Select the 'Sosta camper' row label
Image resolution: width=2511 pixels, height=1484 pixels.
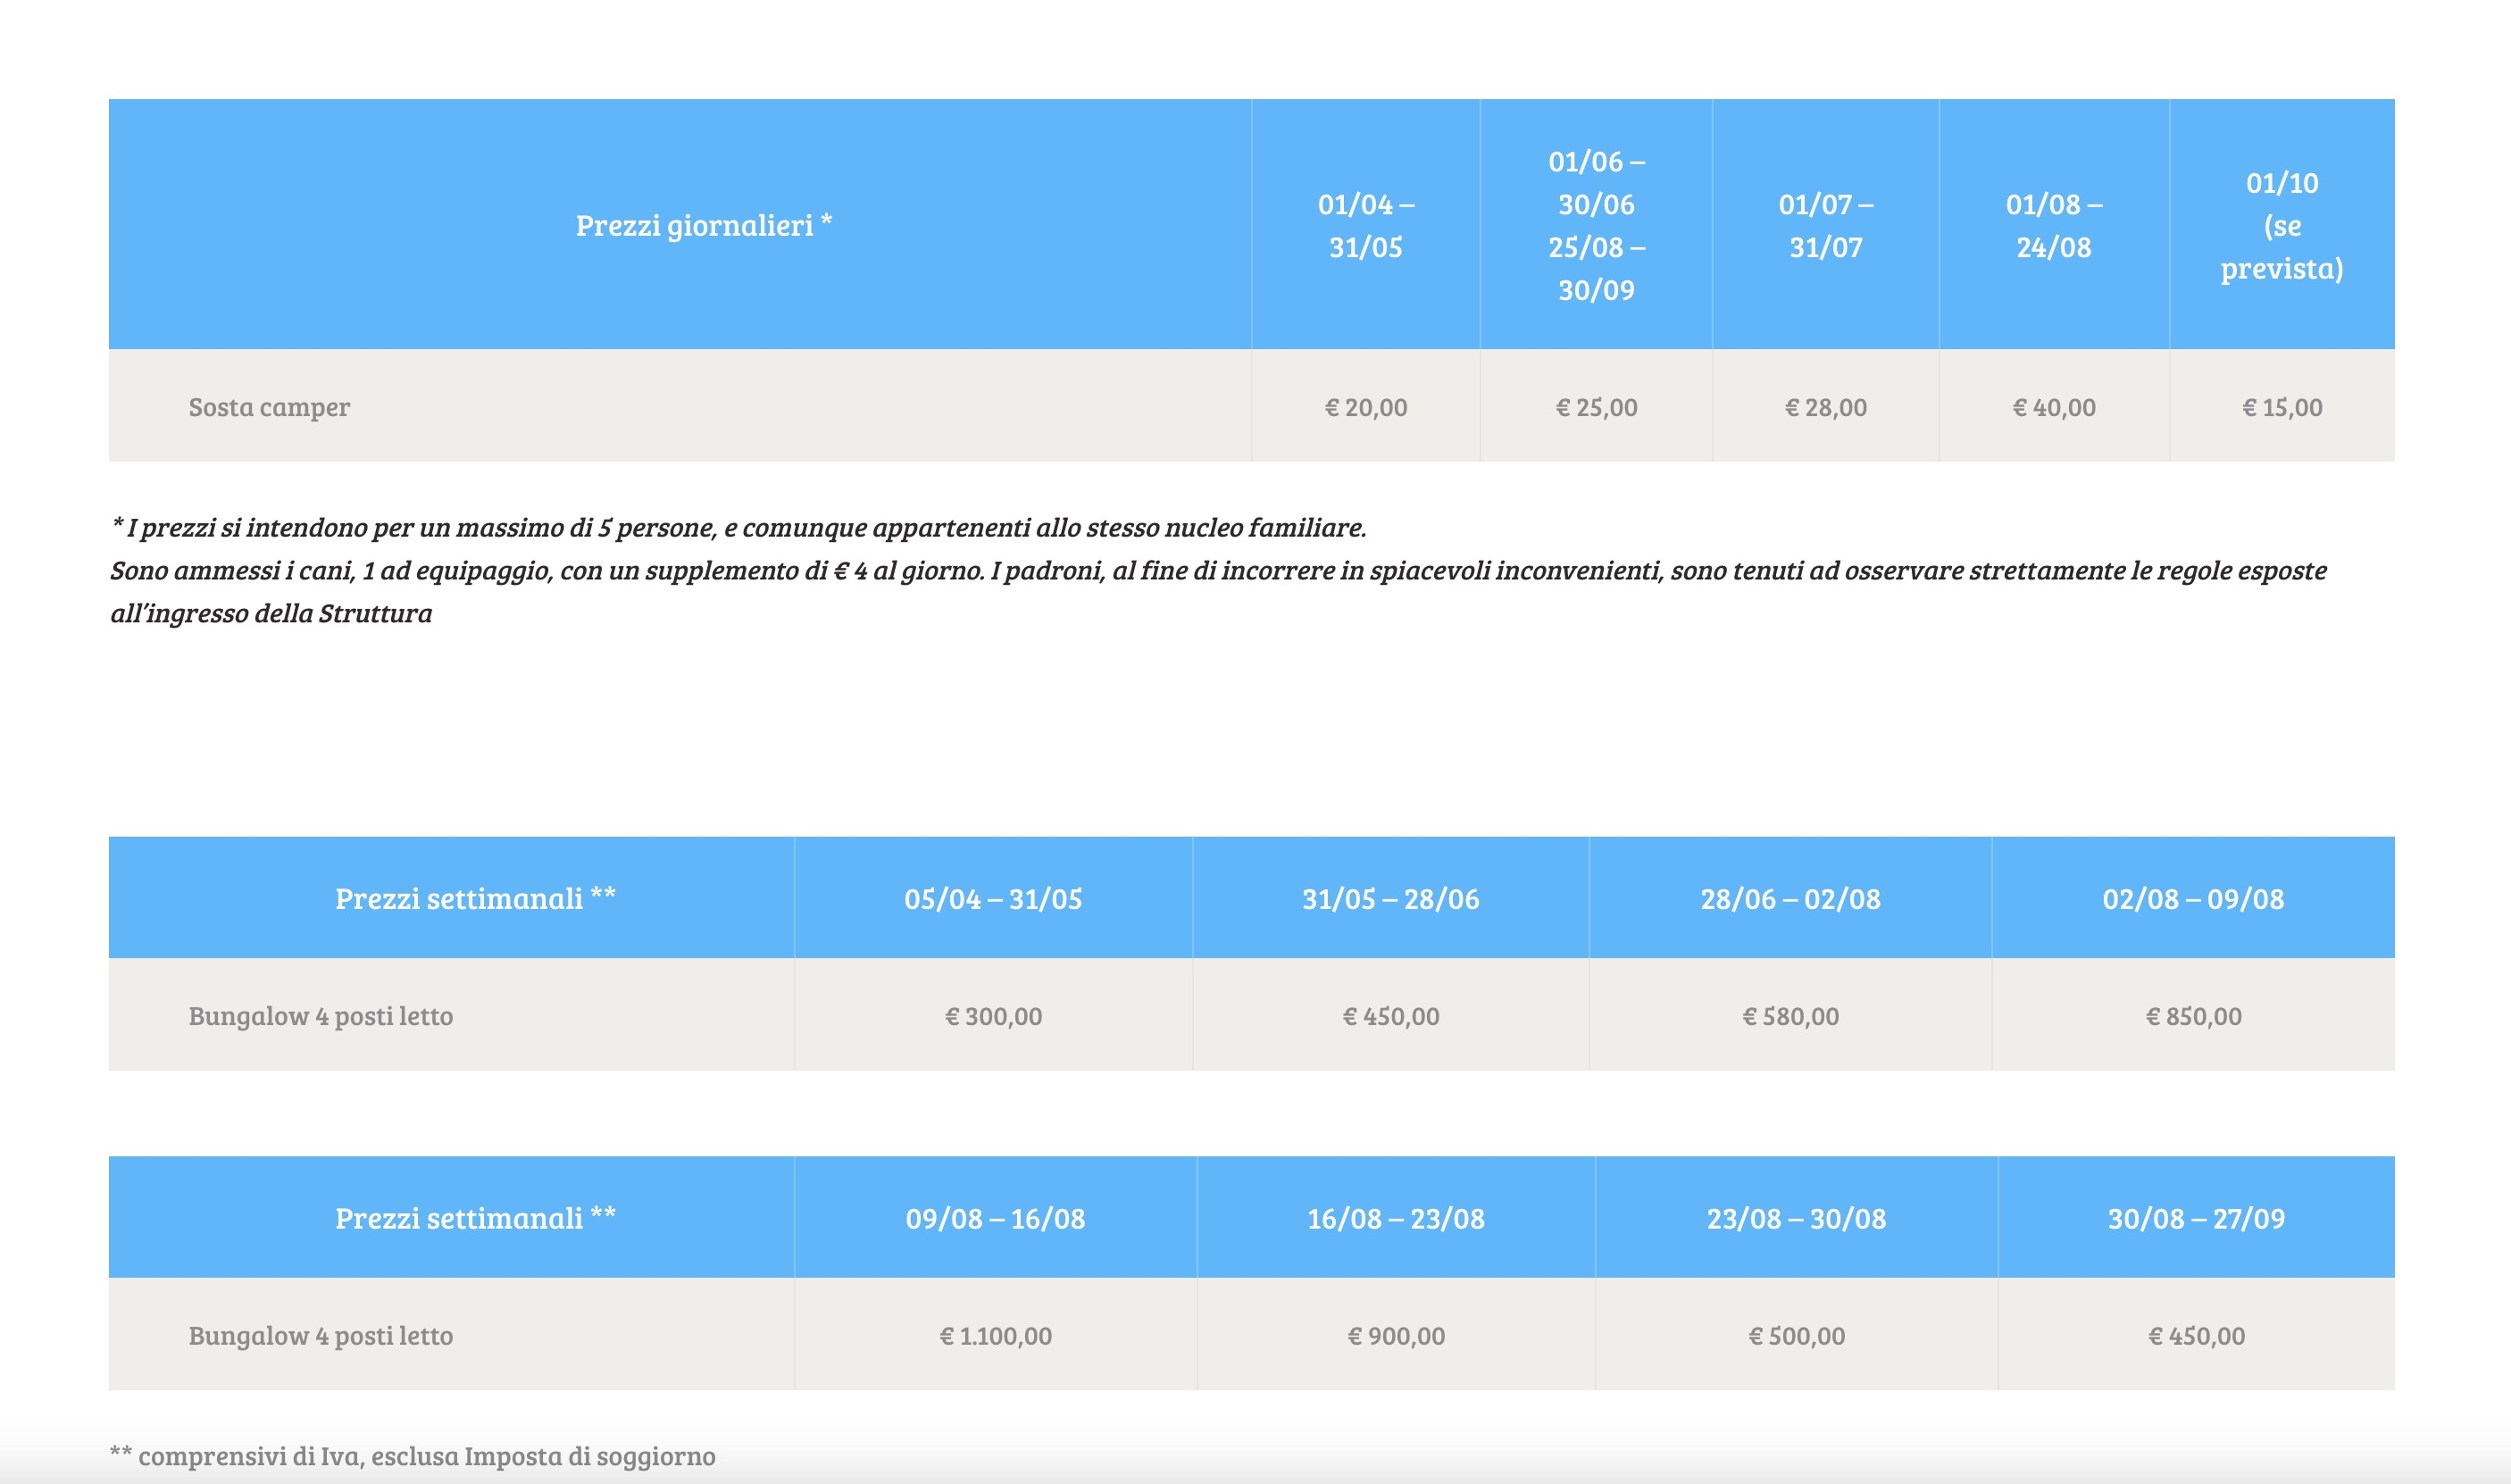click(269, 407)
